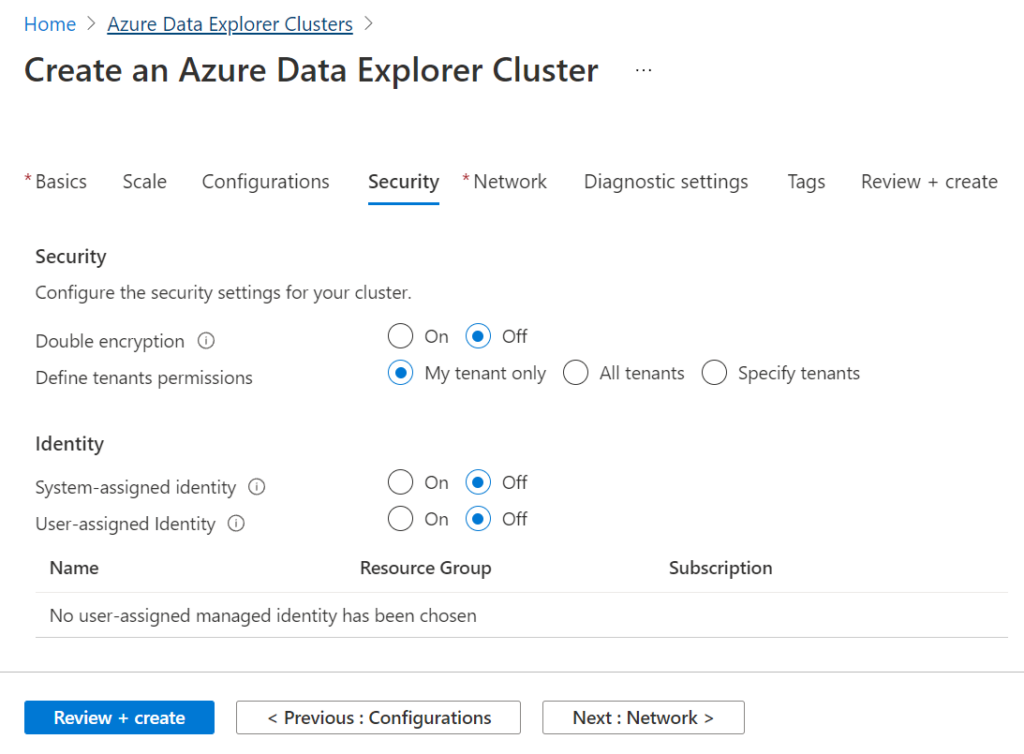Turn off Double encryption
This screenshot has height=754, width=1024.
coord(477,336)
